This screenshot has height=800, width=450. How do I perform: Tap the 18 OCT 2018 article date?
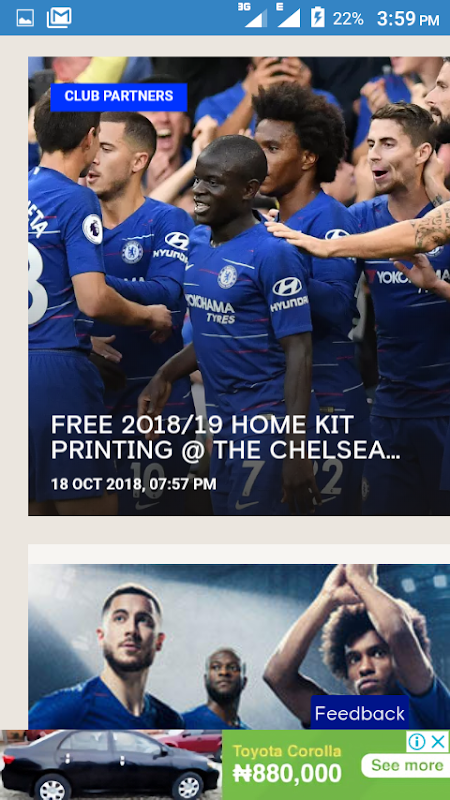coord(134,484)
